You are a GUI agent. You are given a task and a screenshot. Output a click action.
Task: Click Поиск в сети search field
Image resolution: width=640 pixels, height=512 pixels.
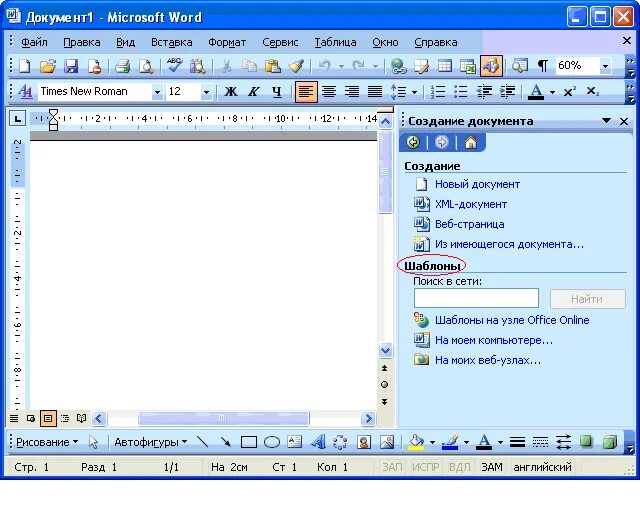476,298
